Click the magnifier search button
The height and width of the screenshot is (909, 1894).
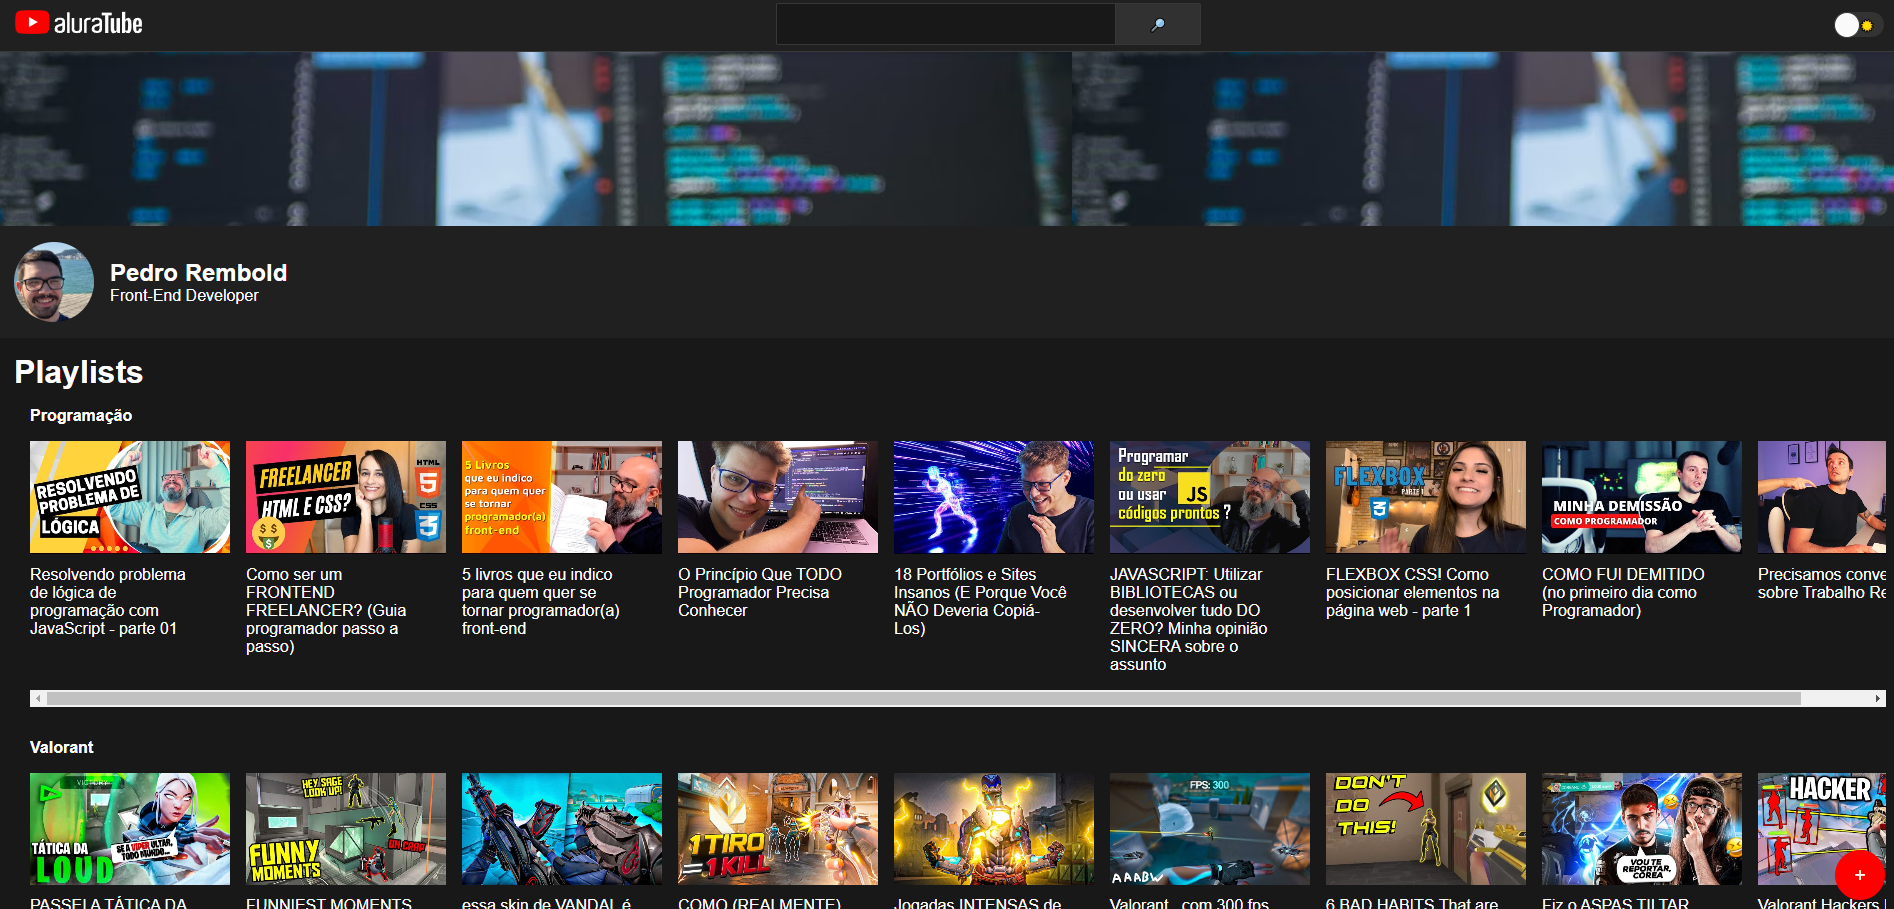point(1158,24)
